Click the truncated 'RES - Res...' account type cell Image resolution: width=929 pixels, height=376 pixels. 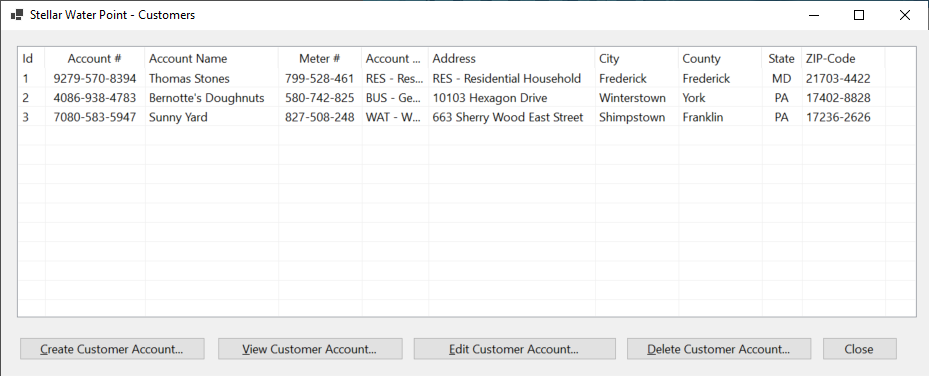[x=395, y=78]
